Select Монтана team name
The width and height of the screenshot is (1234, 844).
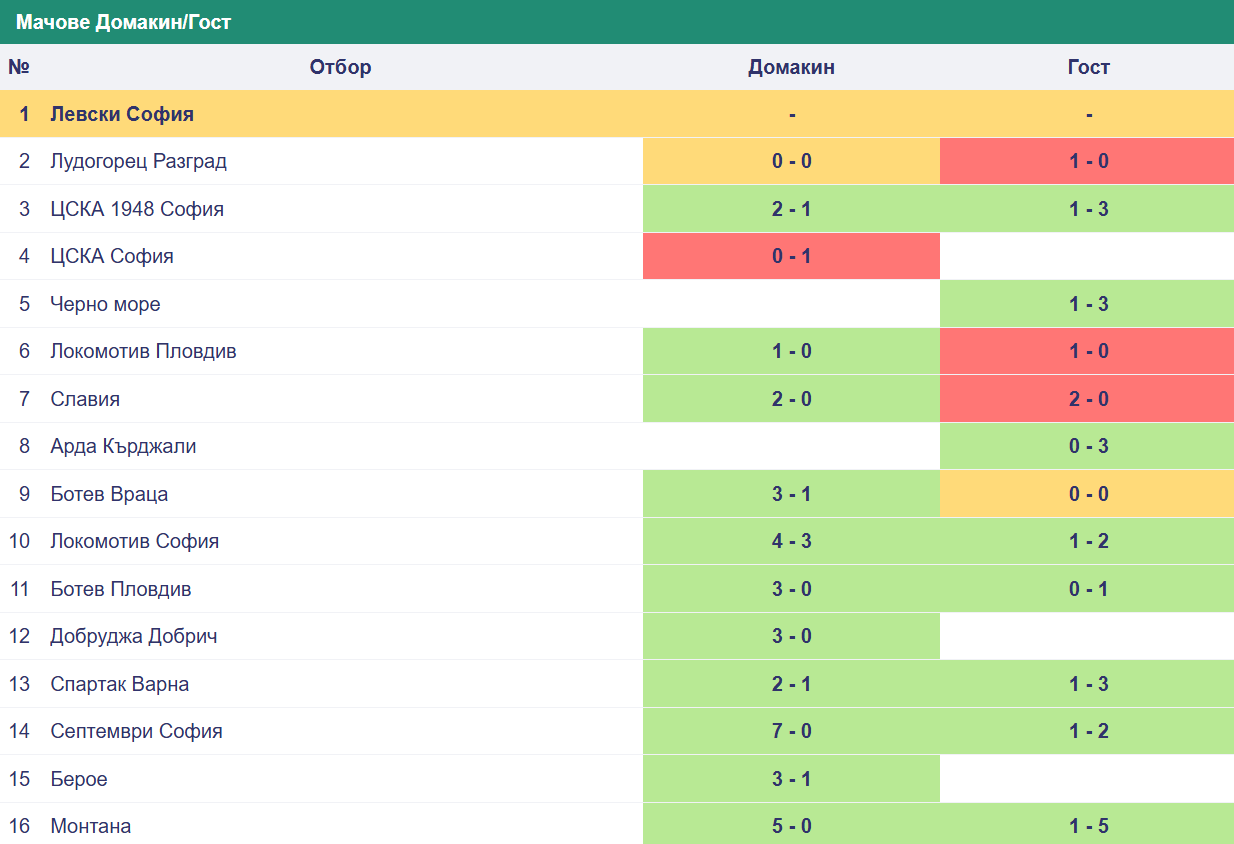(x=90, y=826)
